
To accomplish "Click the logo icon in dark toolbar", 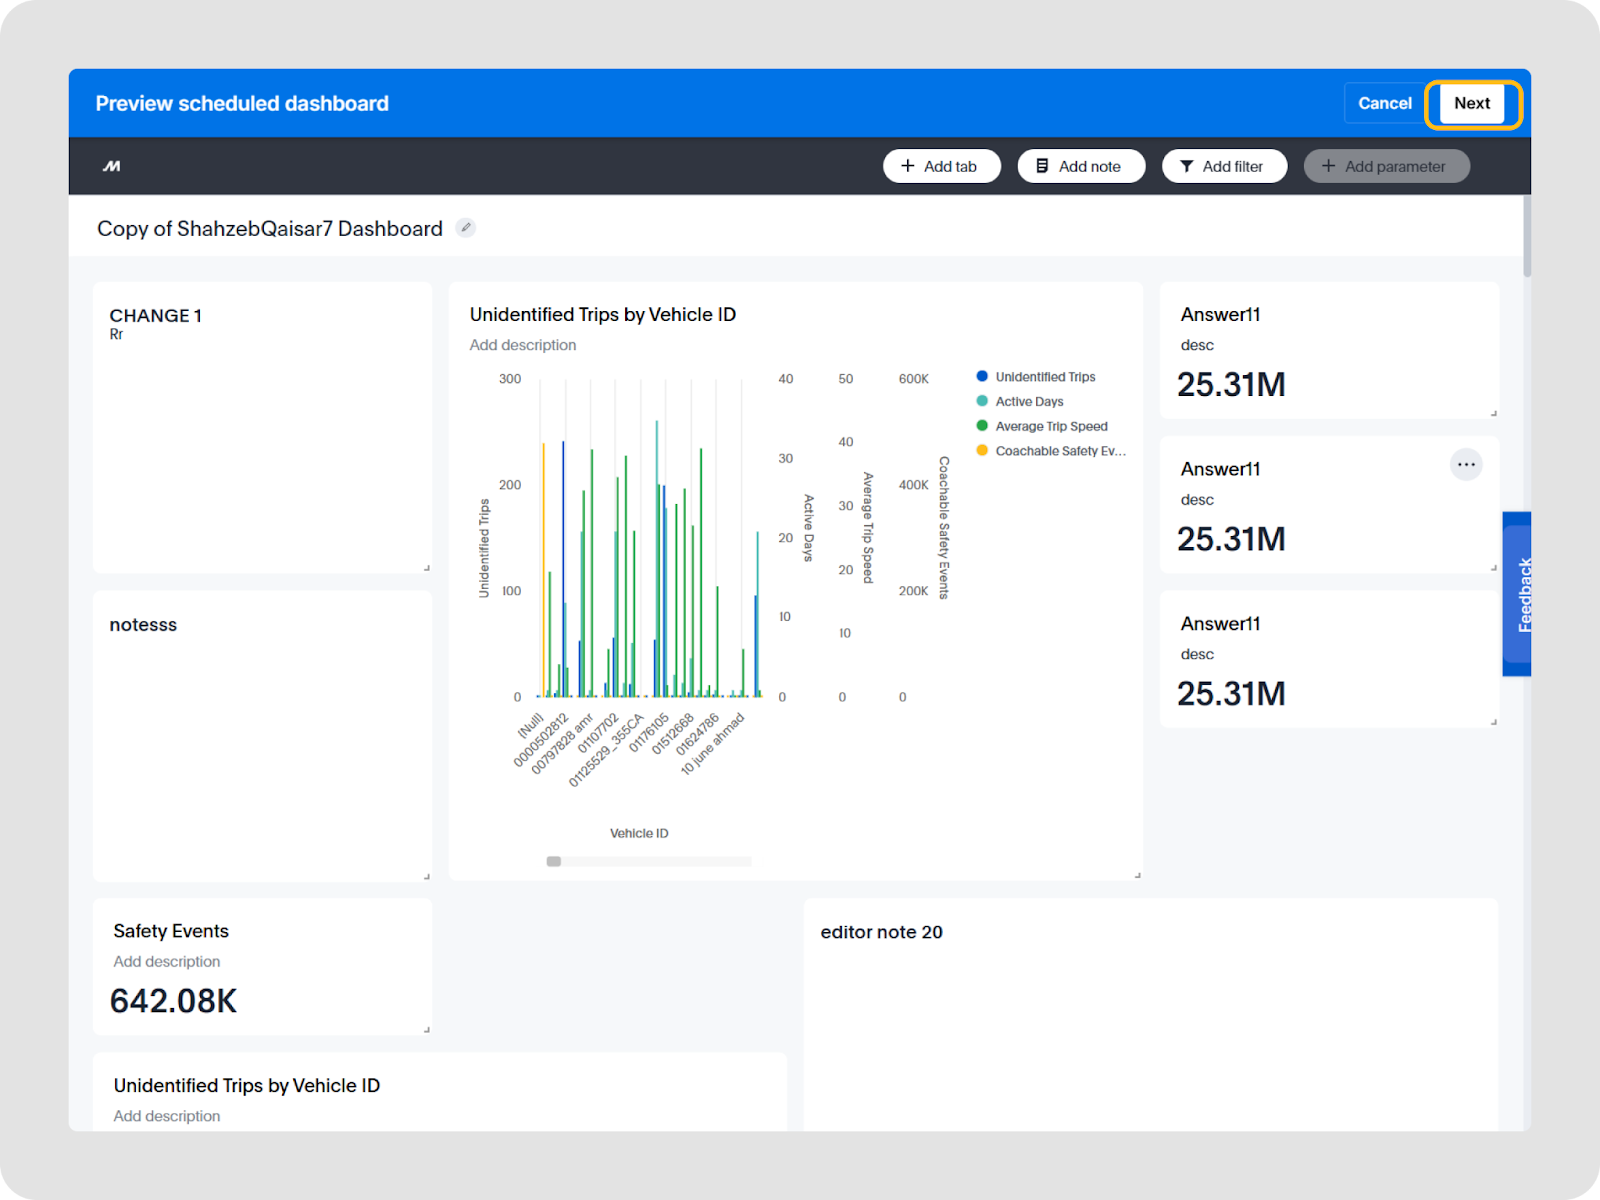I will [112, 166].
